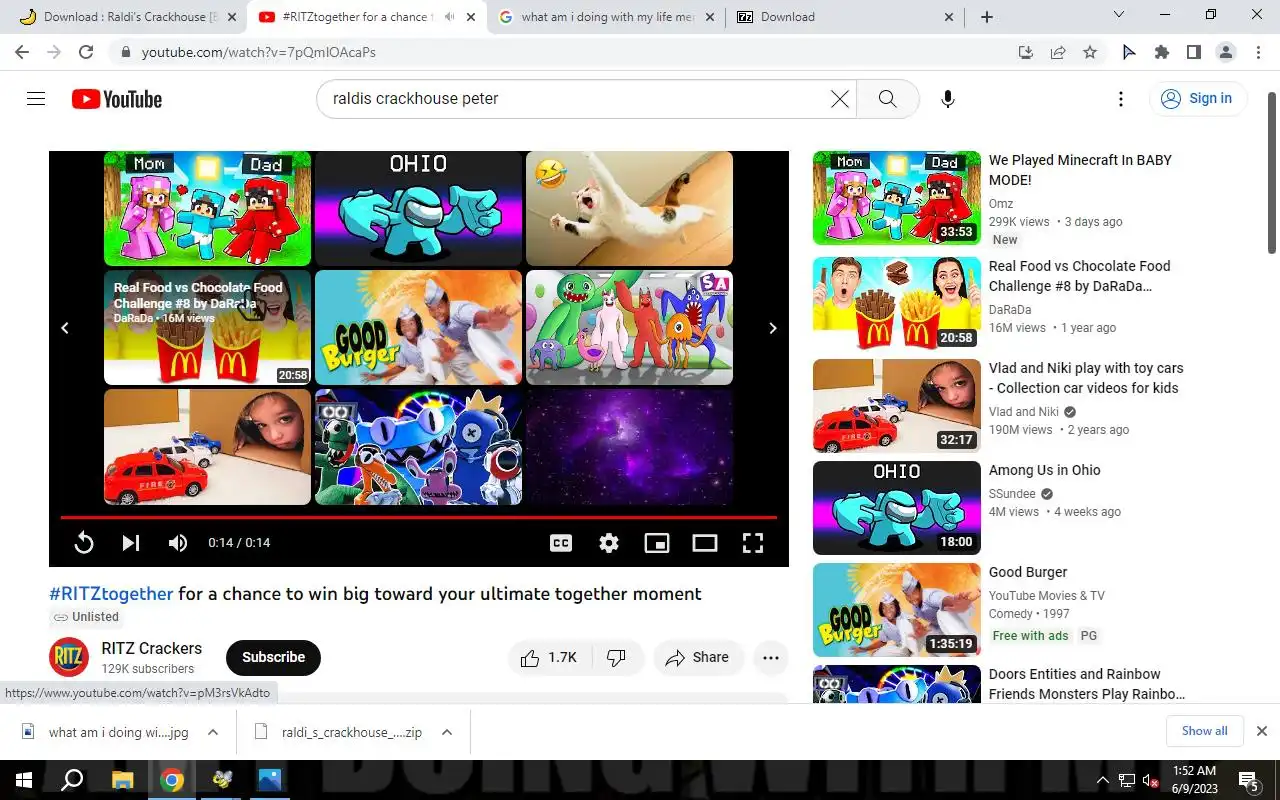1280x800 pixels.
Task: Show previous endscreen suggestions
Action: point(65,328)
